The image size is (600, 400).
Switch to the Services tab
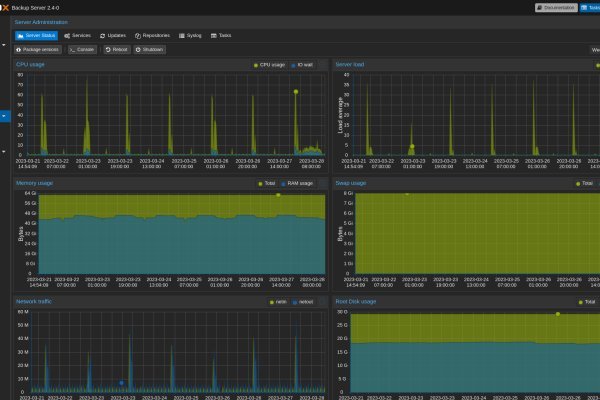(x=77, y=36)
